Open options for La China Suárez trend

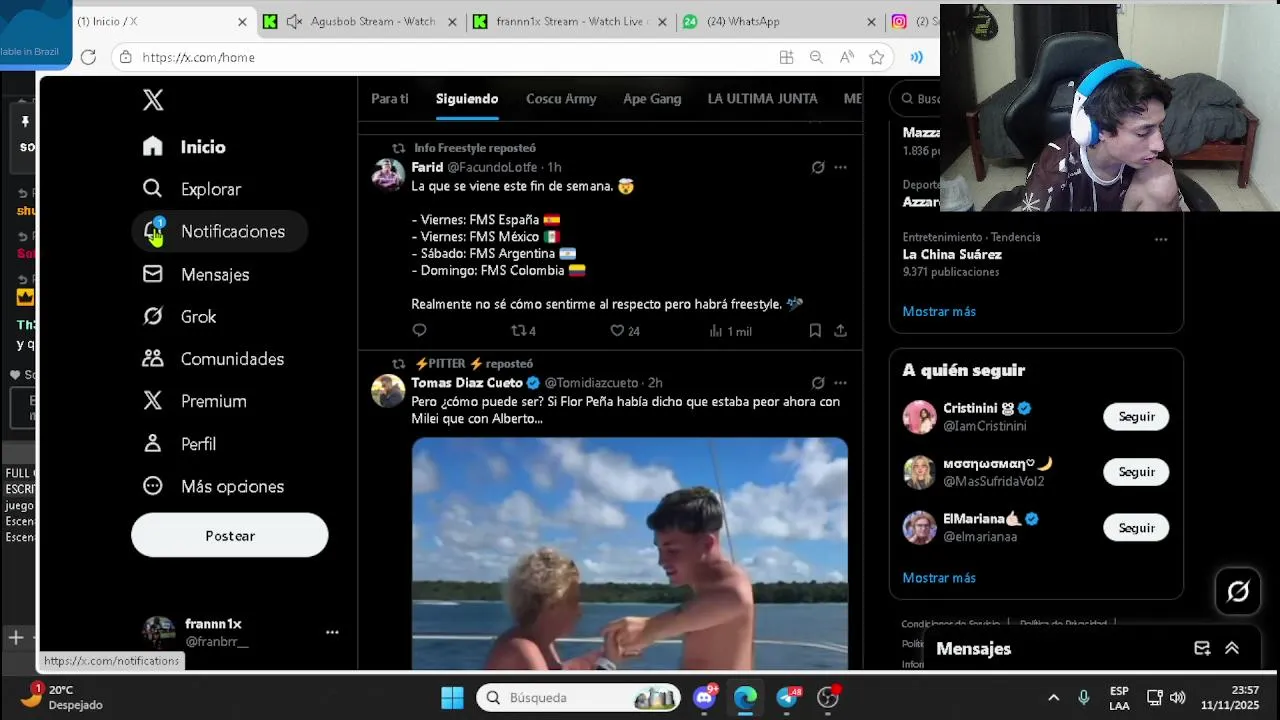coord(1161,239)
